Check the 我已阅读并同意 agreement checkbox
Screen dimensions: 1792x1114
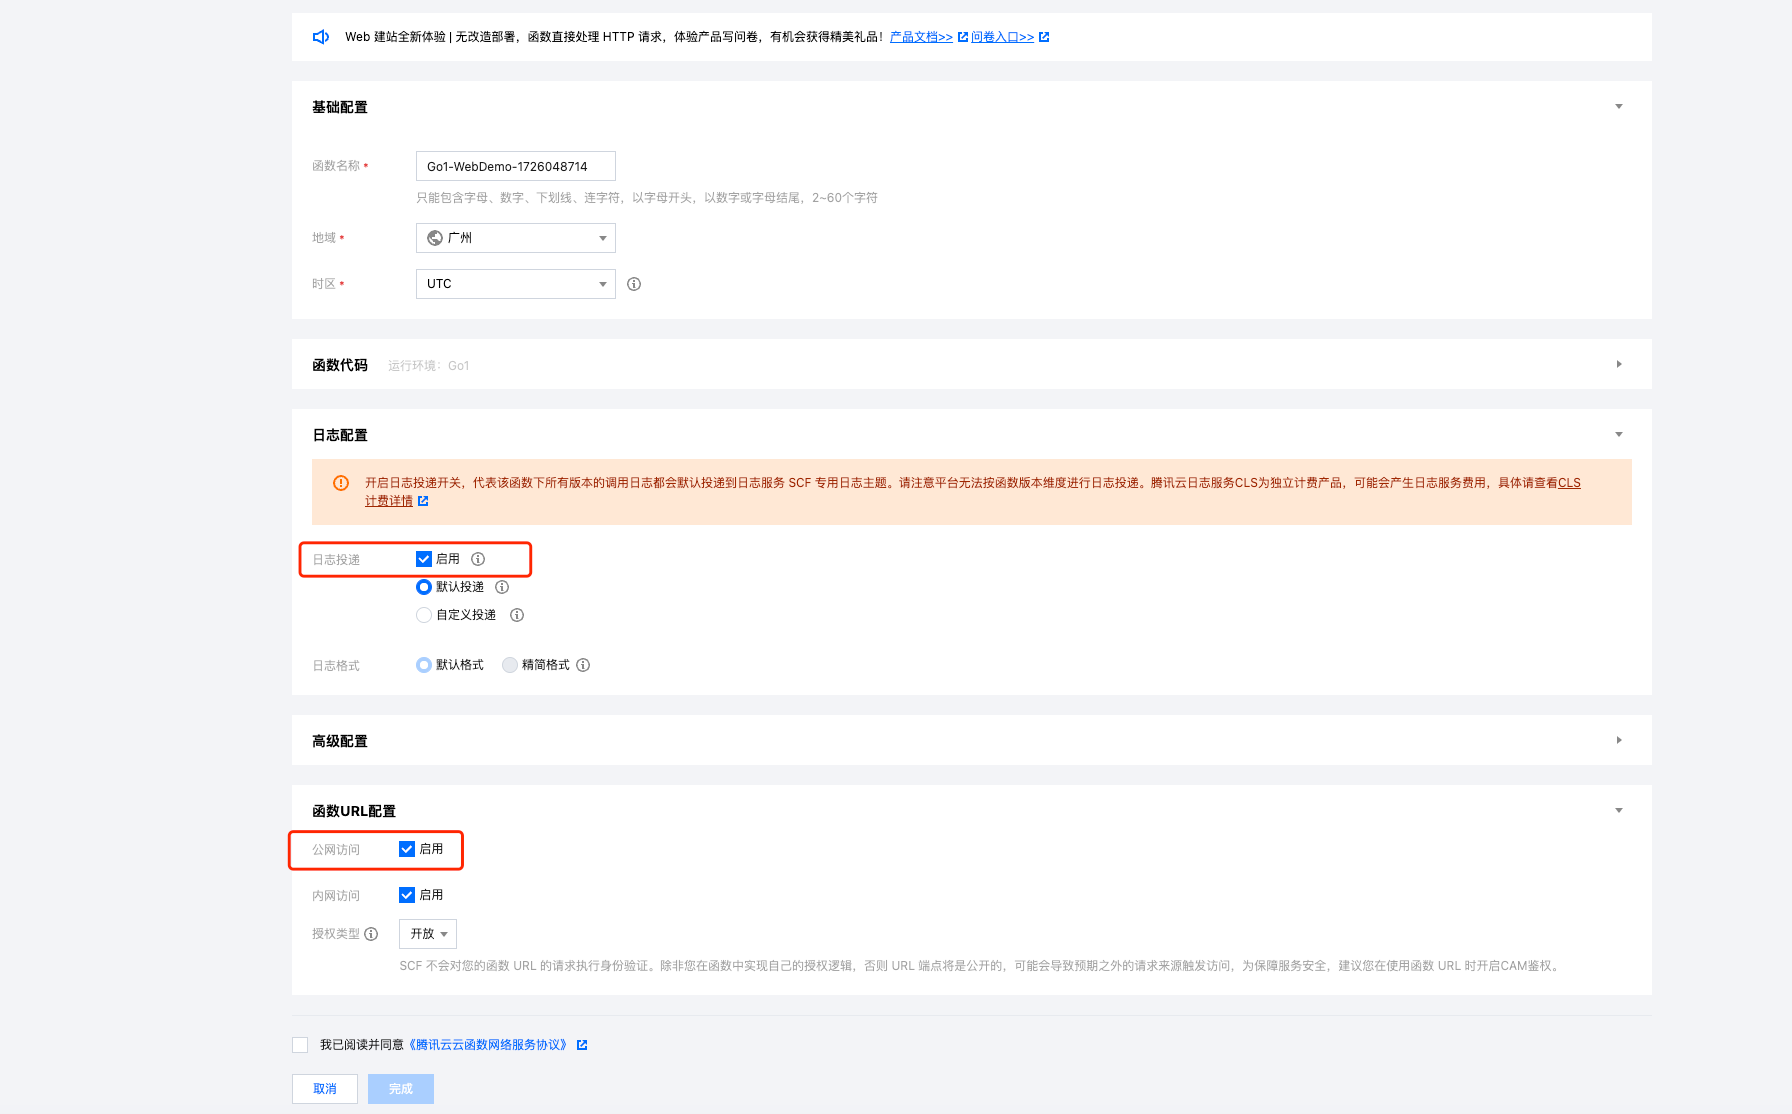point(300,1045)
